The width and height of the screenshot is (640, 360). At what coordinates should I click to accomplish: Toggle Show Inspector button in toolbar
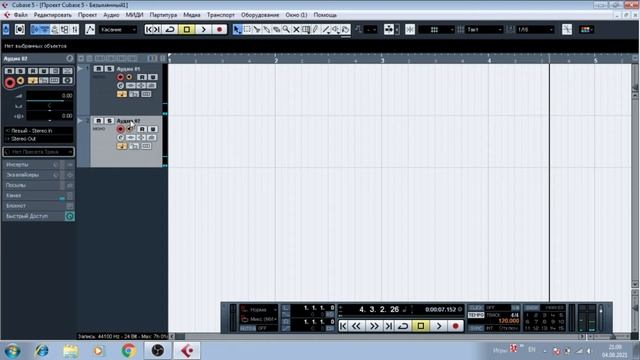(35, 29)
